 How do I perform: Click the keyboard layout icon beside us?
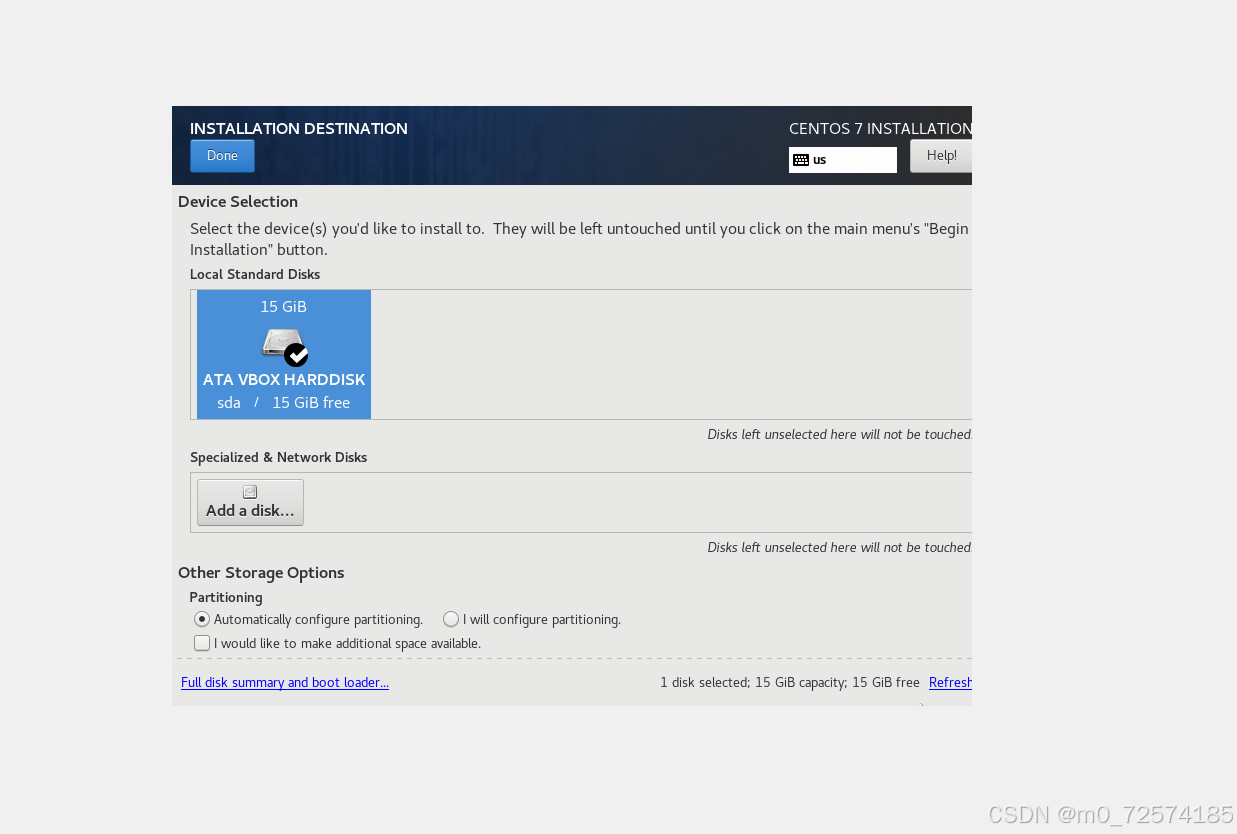tap(800, 160)
